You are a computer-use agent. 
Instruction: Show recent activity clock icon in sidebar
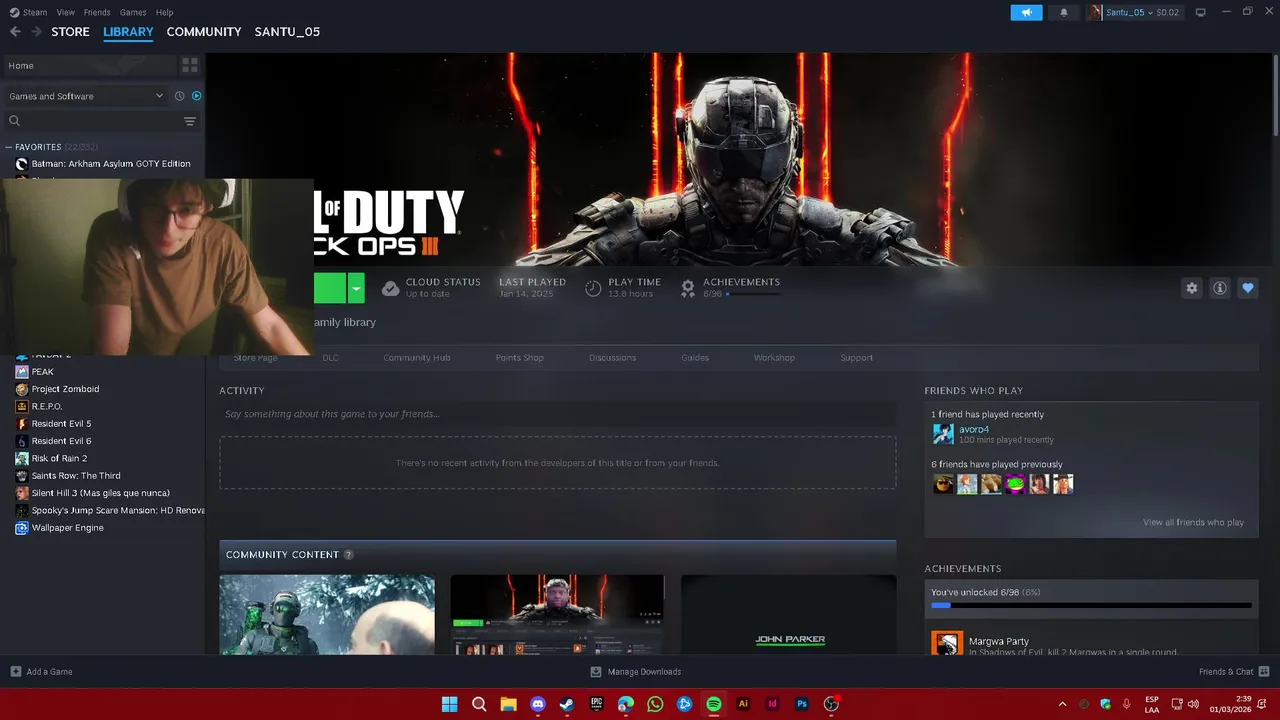point(180,96)
